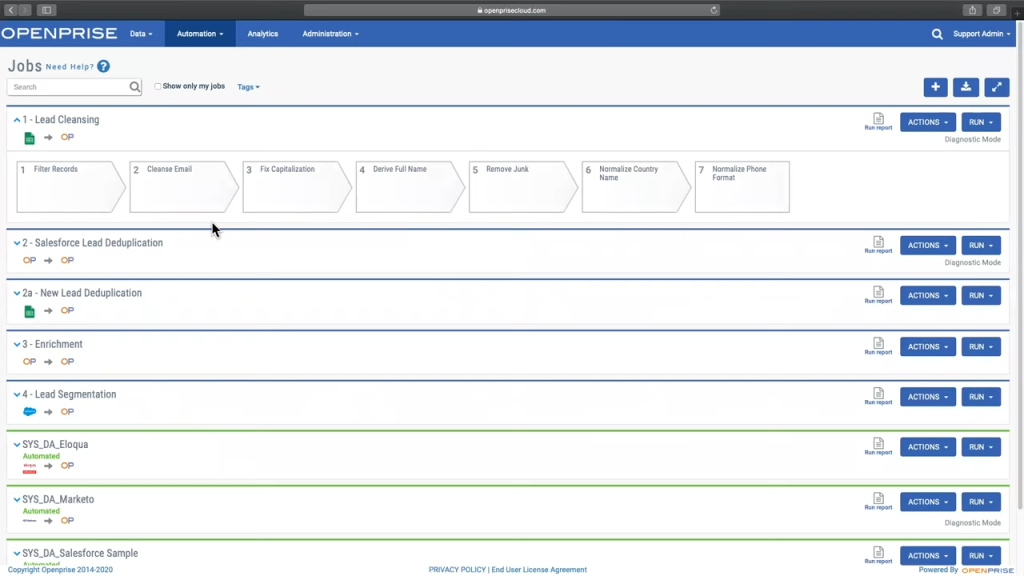
Task: Click the search magnifier icon in navbar
Action: pyautogui.click(x=937, y=34)
